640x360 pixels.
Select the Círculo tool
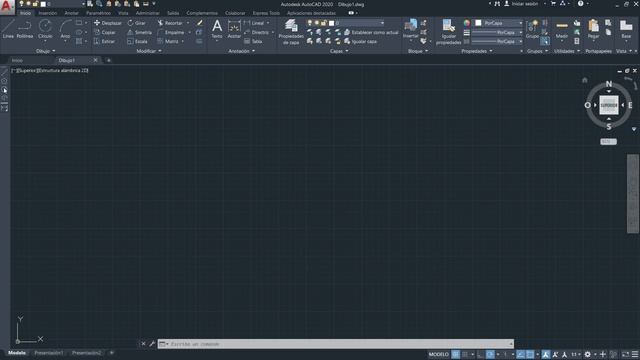tap(45, 29)
